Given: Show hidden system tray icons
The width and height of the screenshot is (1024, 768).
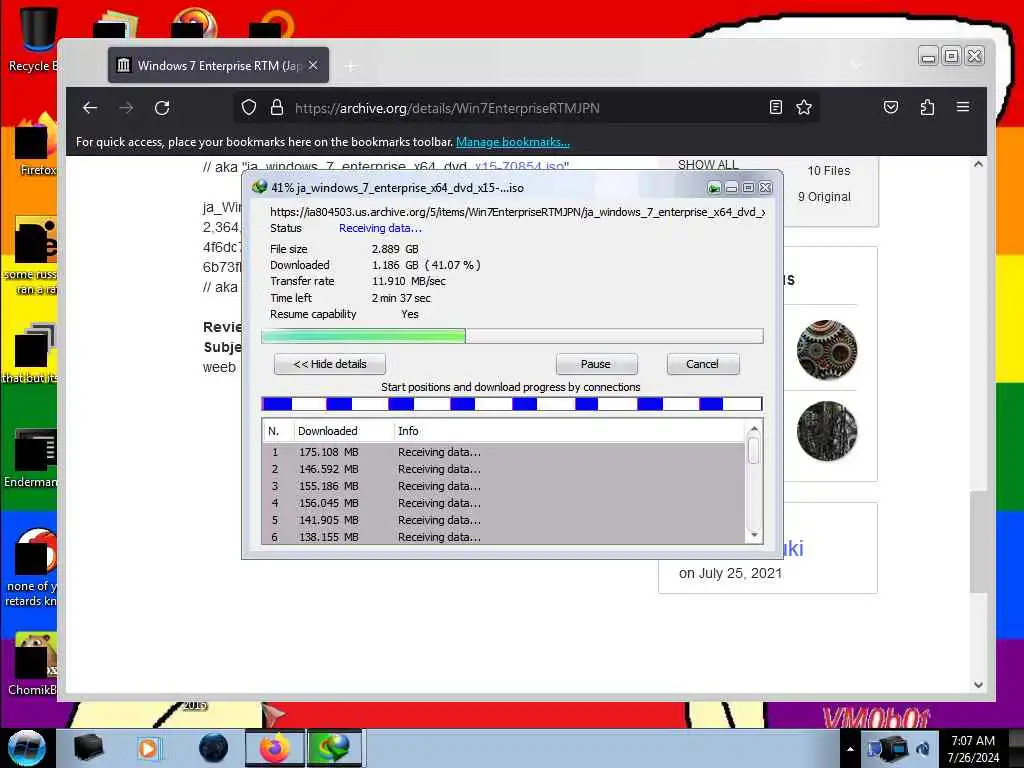Looking at the screenshot, I should click(850, 749).
